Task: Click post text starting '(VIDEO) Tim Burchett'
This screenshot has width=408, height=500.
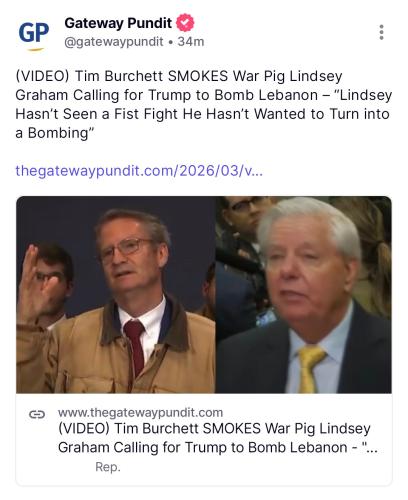Action: (204, 104)
